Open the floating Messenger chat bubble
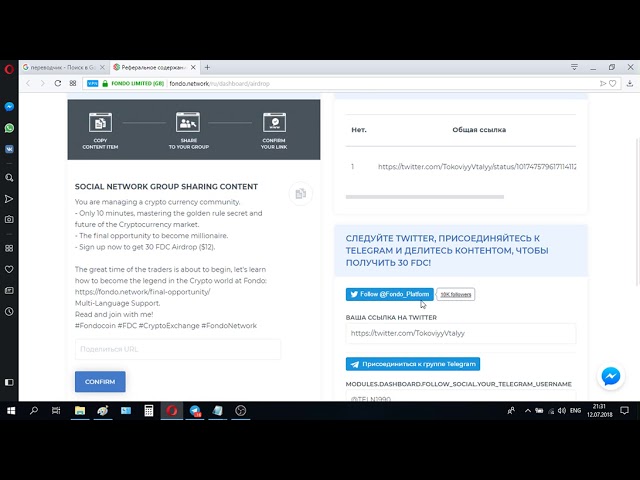Image resolution: width=640 pixels, height=480 pixels. point(611,376)
